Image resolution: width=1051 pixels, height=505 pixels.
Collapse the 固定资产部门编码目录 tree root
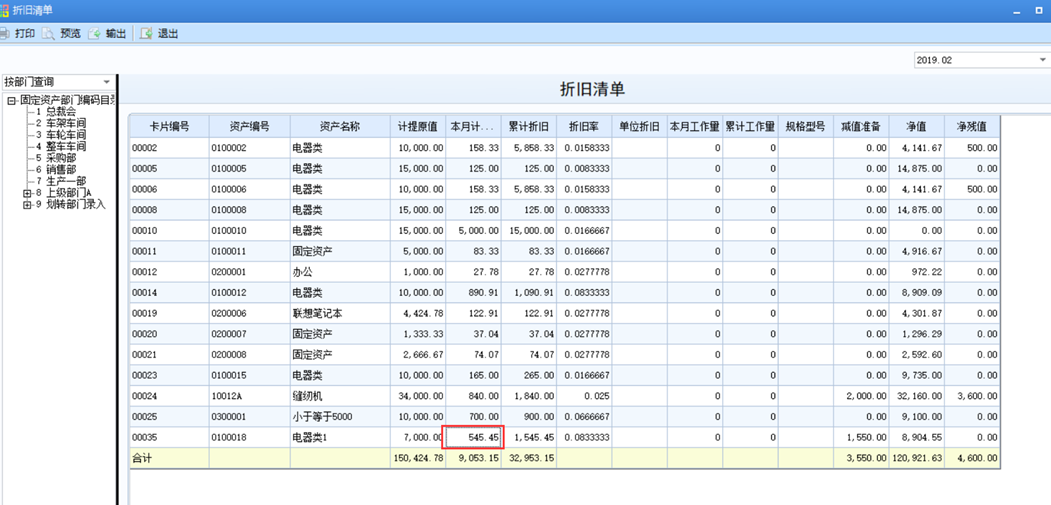click(x=11, y=101)
